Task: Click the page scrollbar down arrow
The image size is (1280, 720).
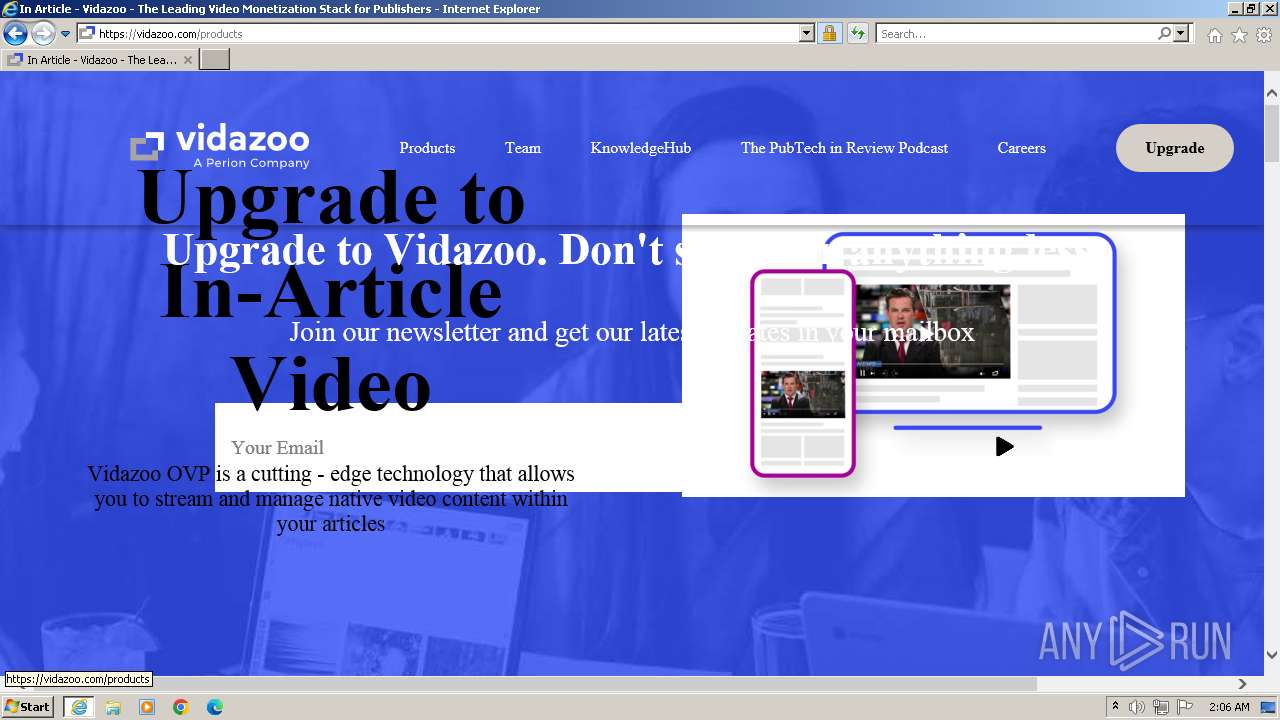Action: coord(1272,655)
